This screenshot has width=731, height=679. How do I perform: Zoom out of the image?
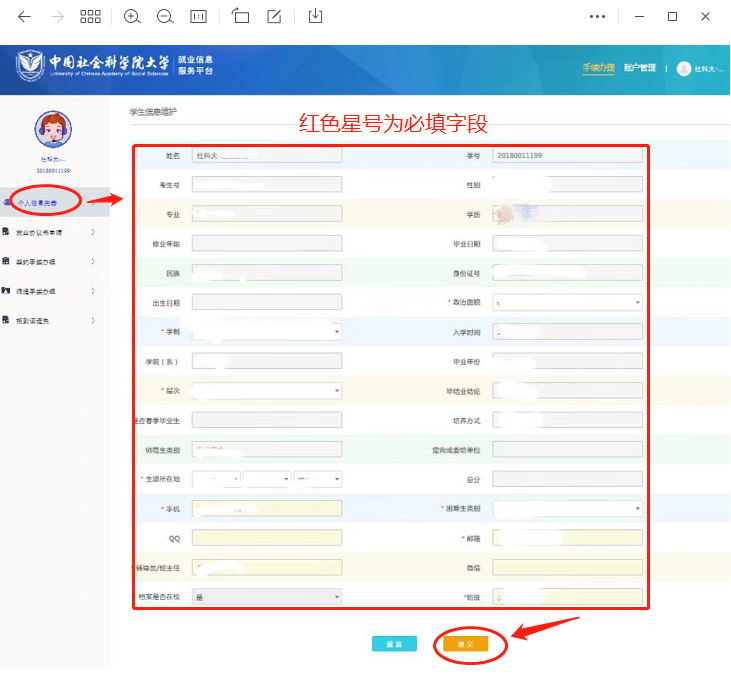tap(165, 17)
